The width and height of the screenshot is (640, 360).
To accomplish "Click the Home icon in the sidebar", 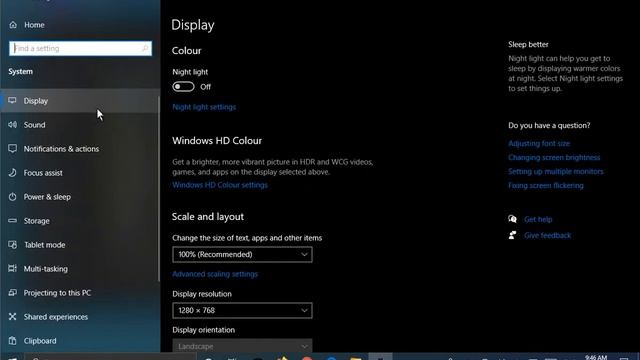I will [13, 25].
